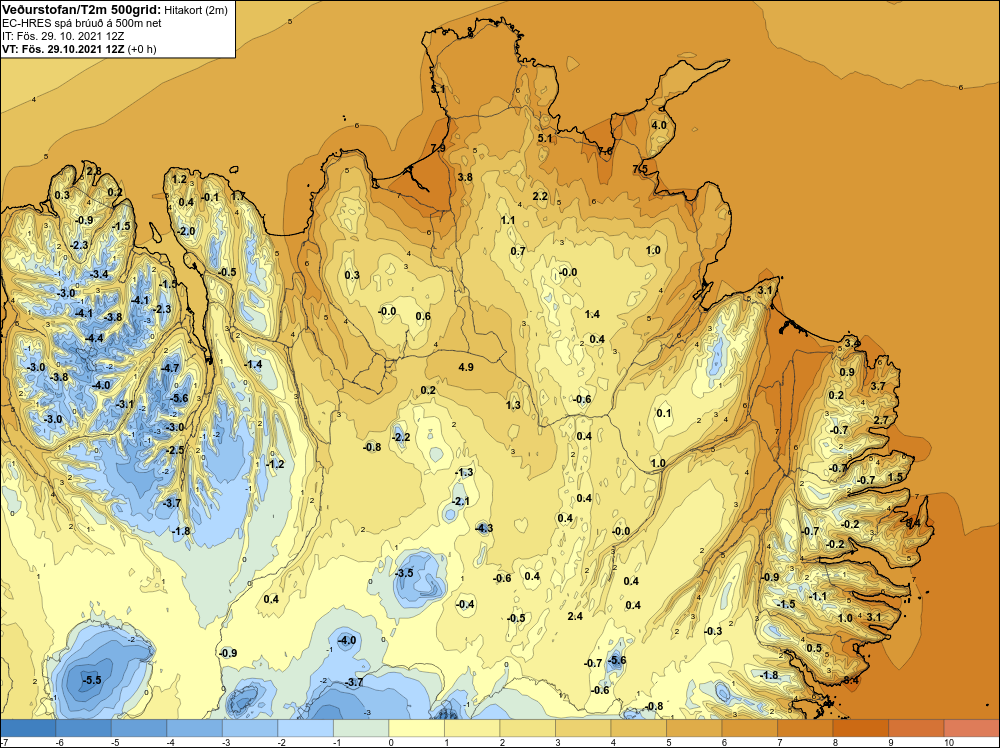This screenshot has height=748, width=1000.
Task: Click the -3.4 temperature value
Action: click(x=99, y=274)
